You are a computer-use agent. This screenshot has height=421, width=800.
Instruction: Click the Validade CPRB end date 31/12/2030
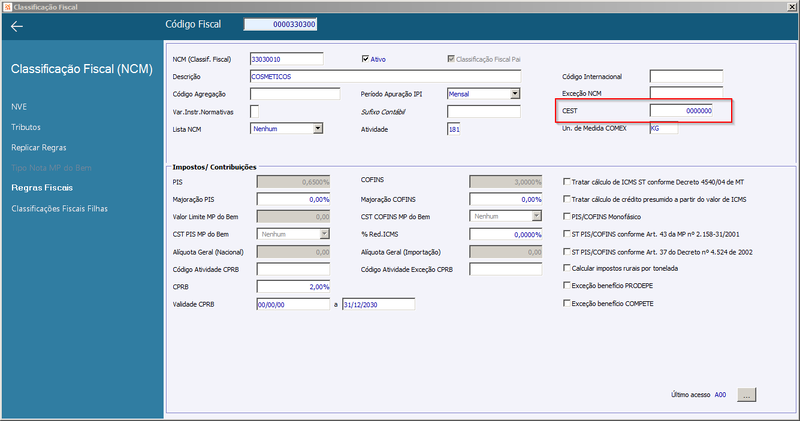pyautogui.click(x=378, y=304)
